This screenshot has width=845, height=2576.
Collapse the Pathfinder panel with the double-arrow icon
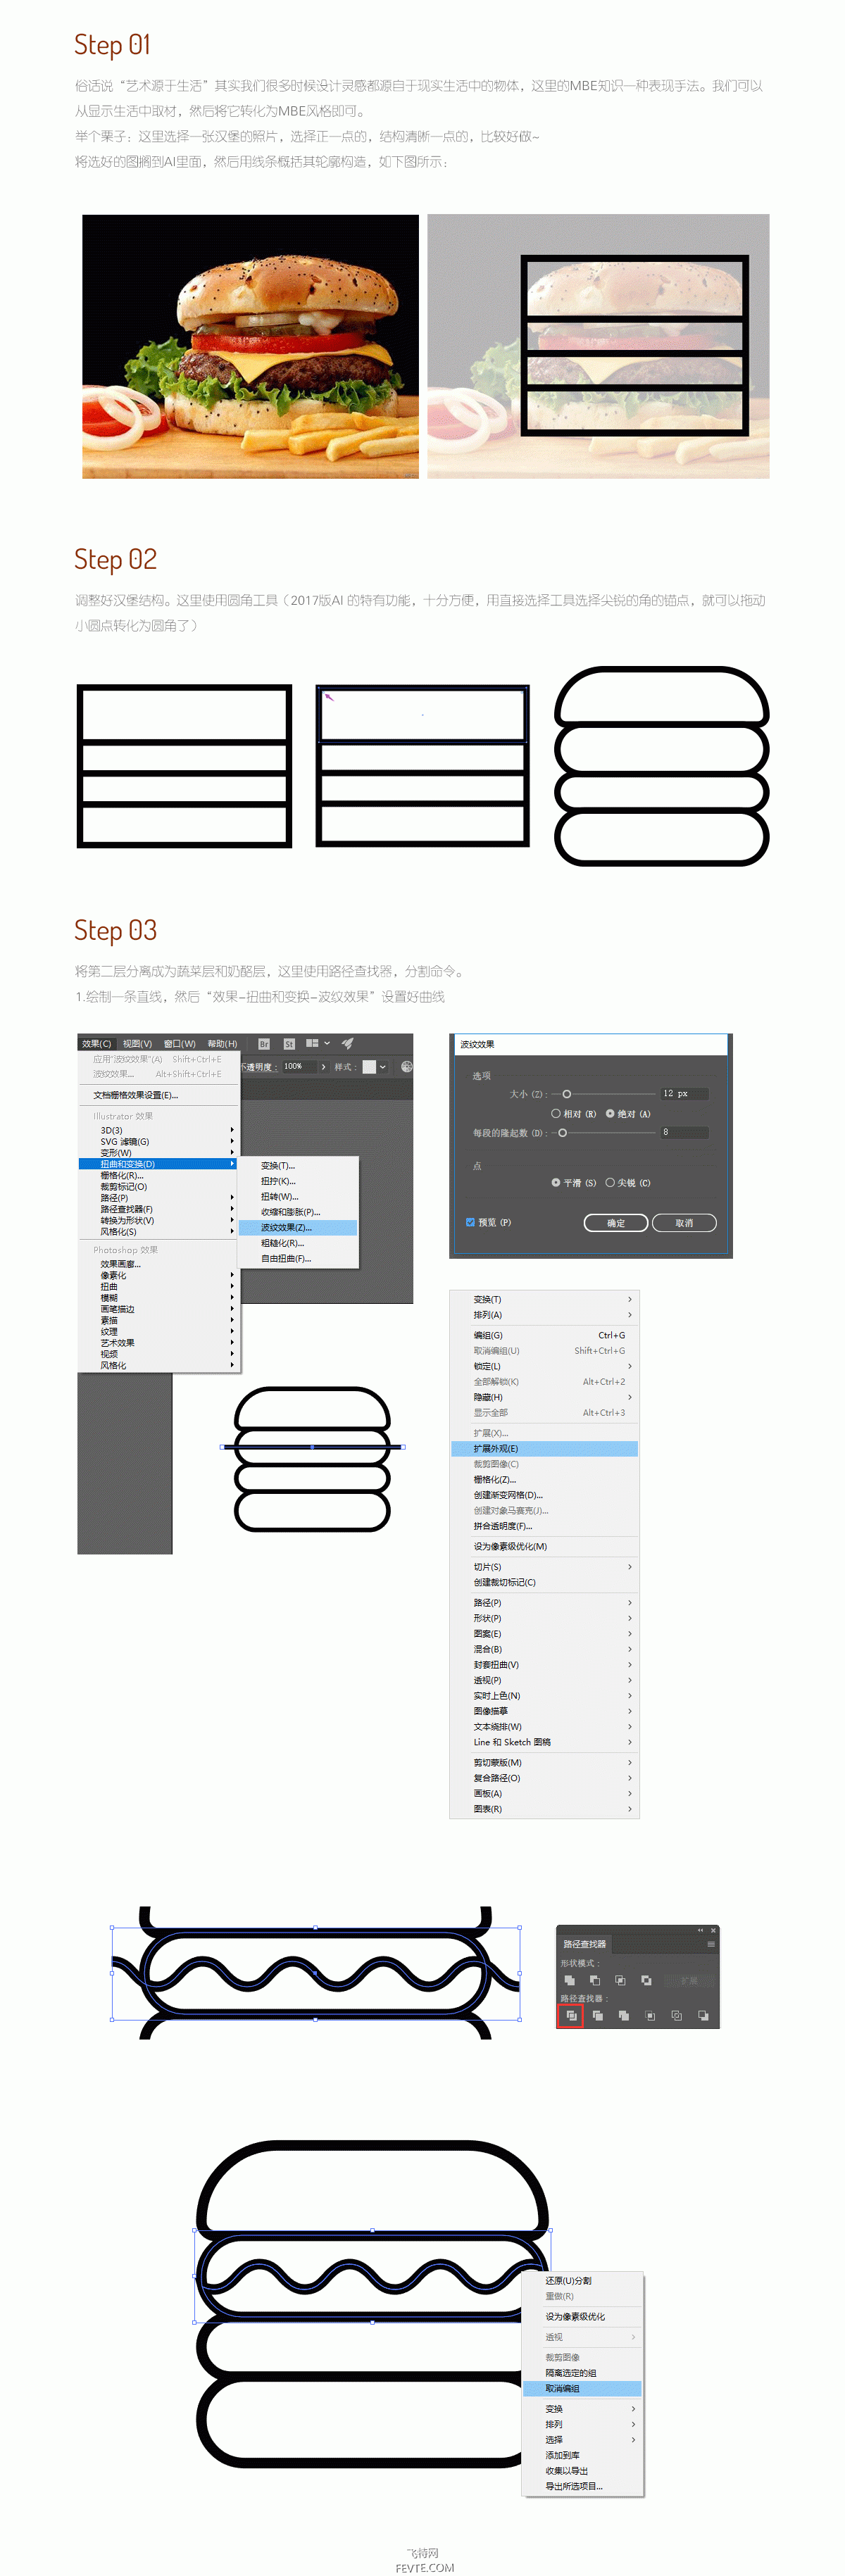[x=700, y=1930]
